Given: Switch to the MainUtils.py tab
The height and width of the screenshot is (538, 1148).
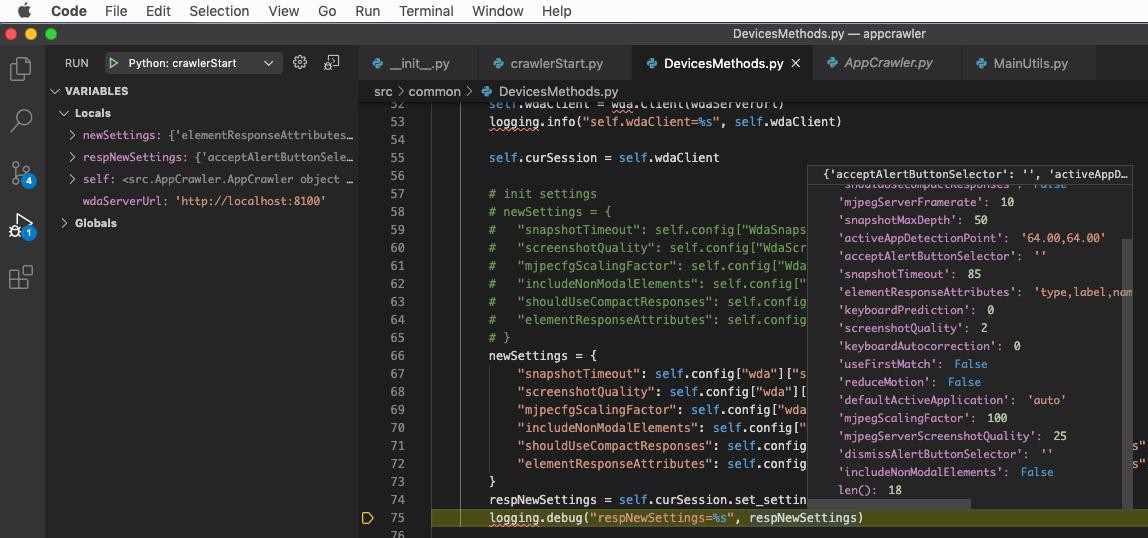Looking at the screenshot, I should 1029,63.
